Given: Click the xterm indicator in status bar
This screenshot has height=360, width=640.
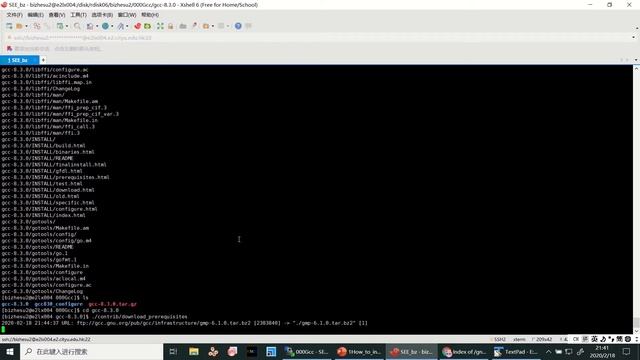Looking at the screenshot, I should pyautogui.click(x=519, y=339).
